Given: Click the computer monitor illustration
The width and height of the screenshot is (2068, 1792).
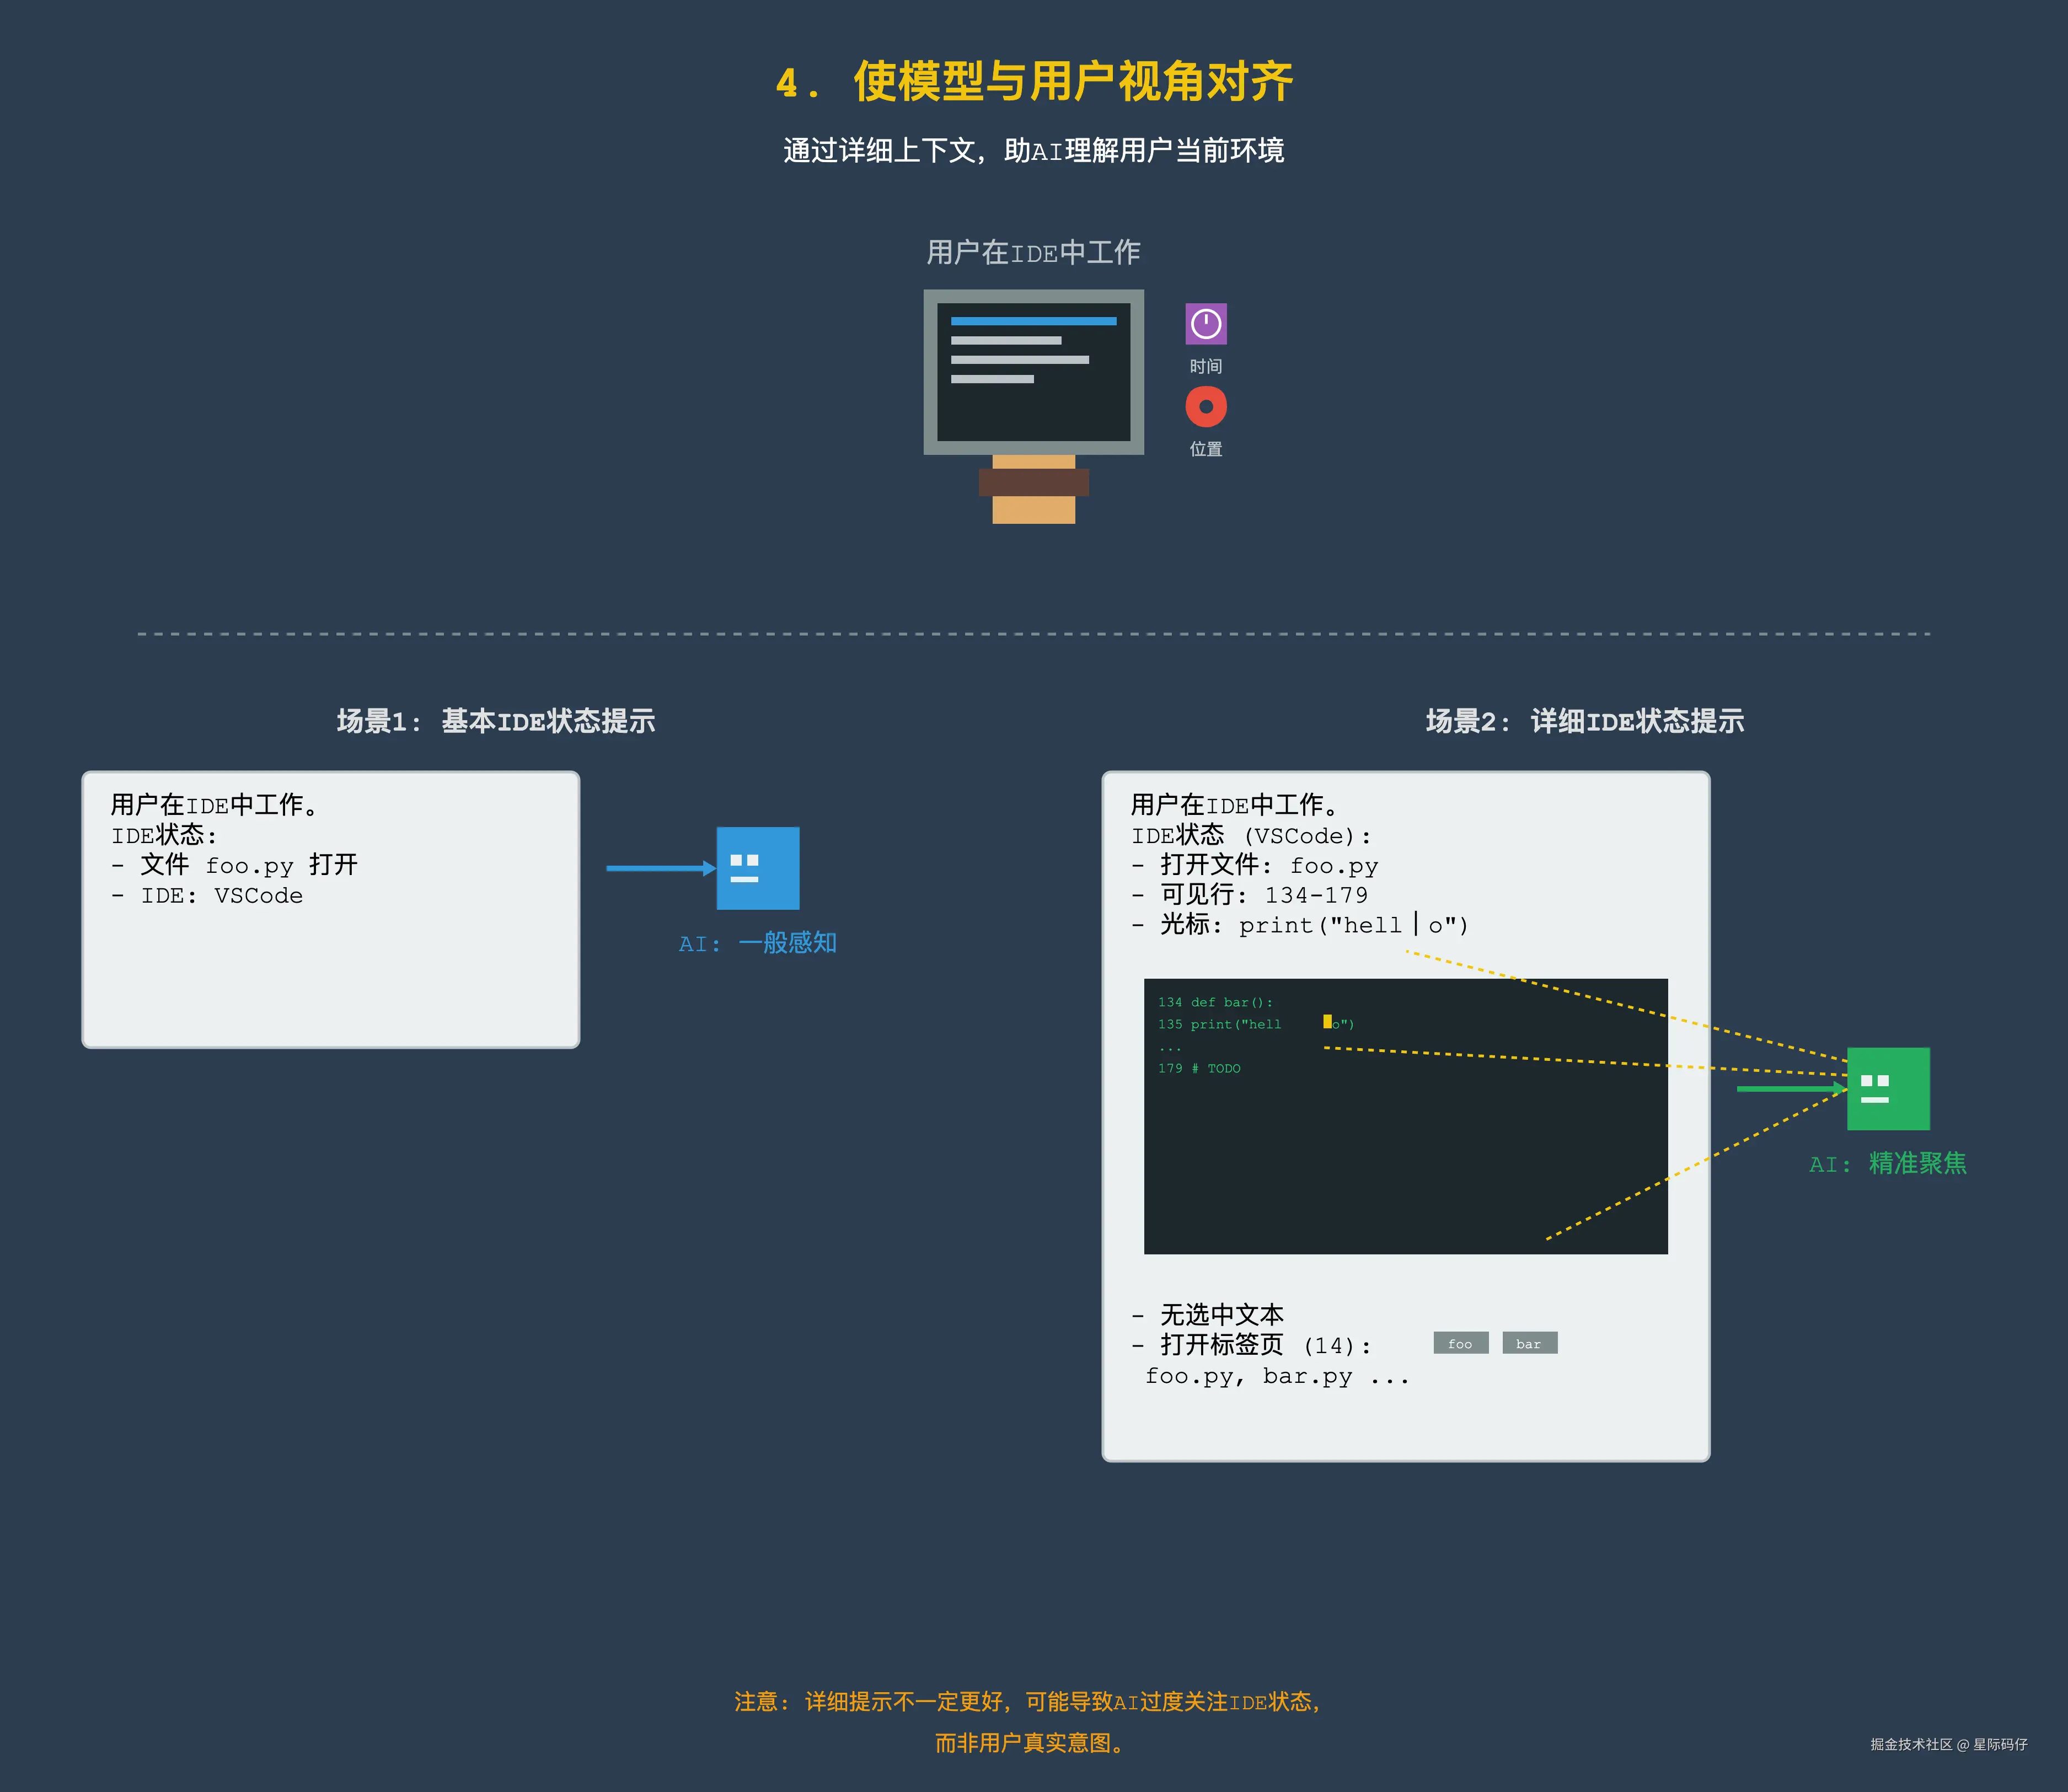Looking at the screenshot, I should 1033,372.
